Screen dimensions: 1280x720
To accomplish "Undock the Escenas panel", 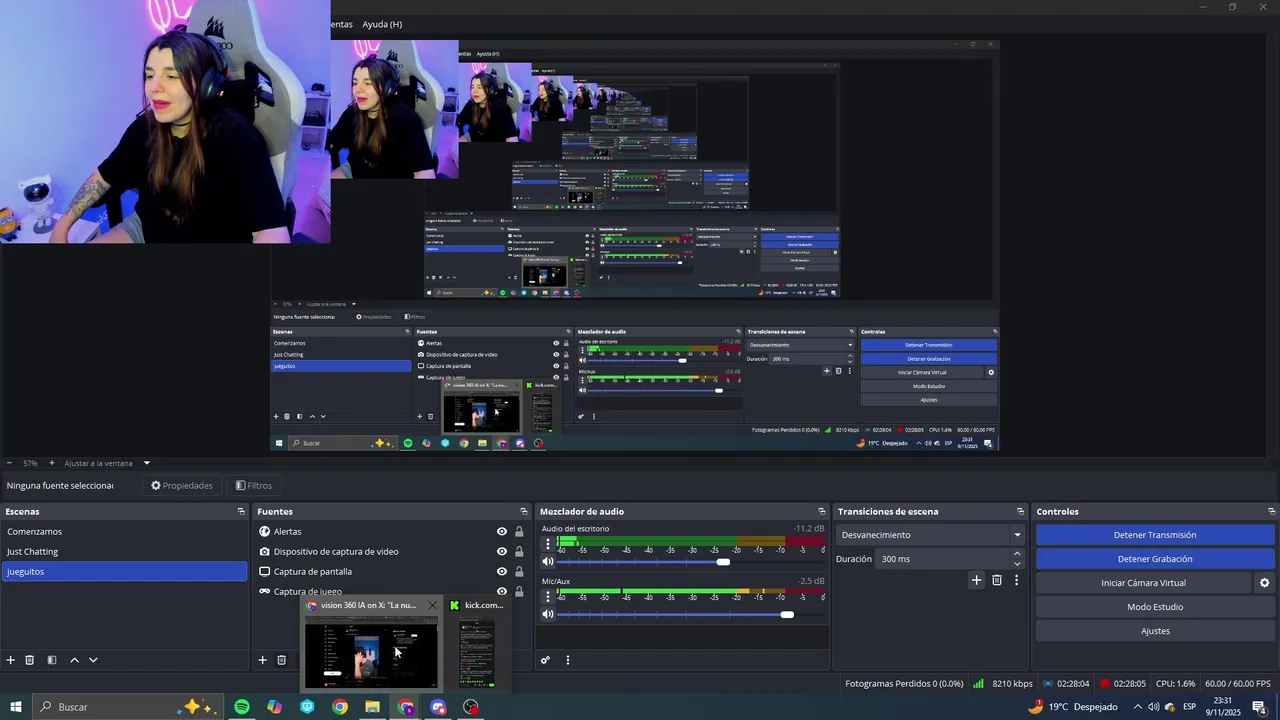I will pos(241,511).
